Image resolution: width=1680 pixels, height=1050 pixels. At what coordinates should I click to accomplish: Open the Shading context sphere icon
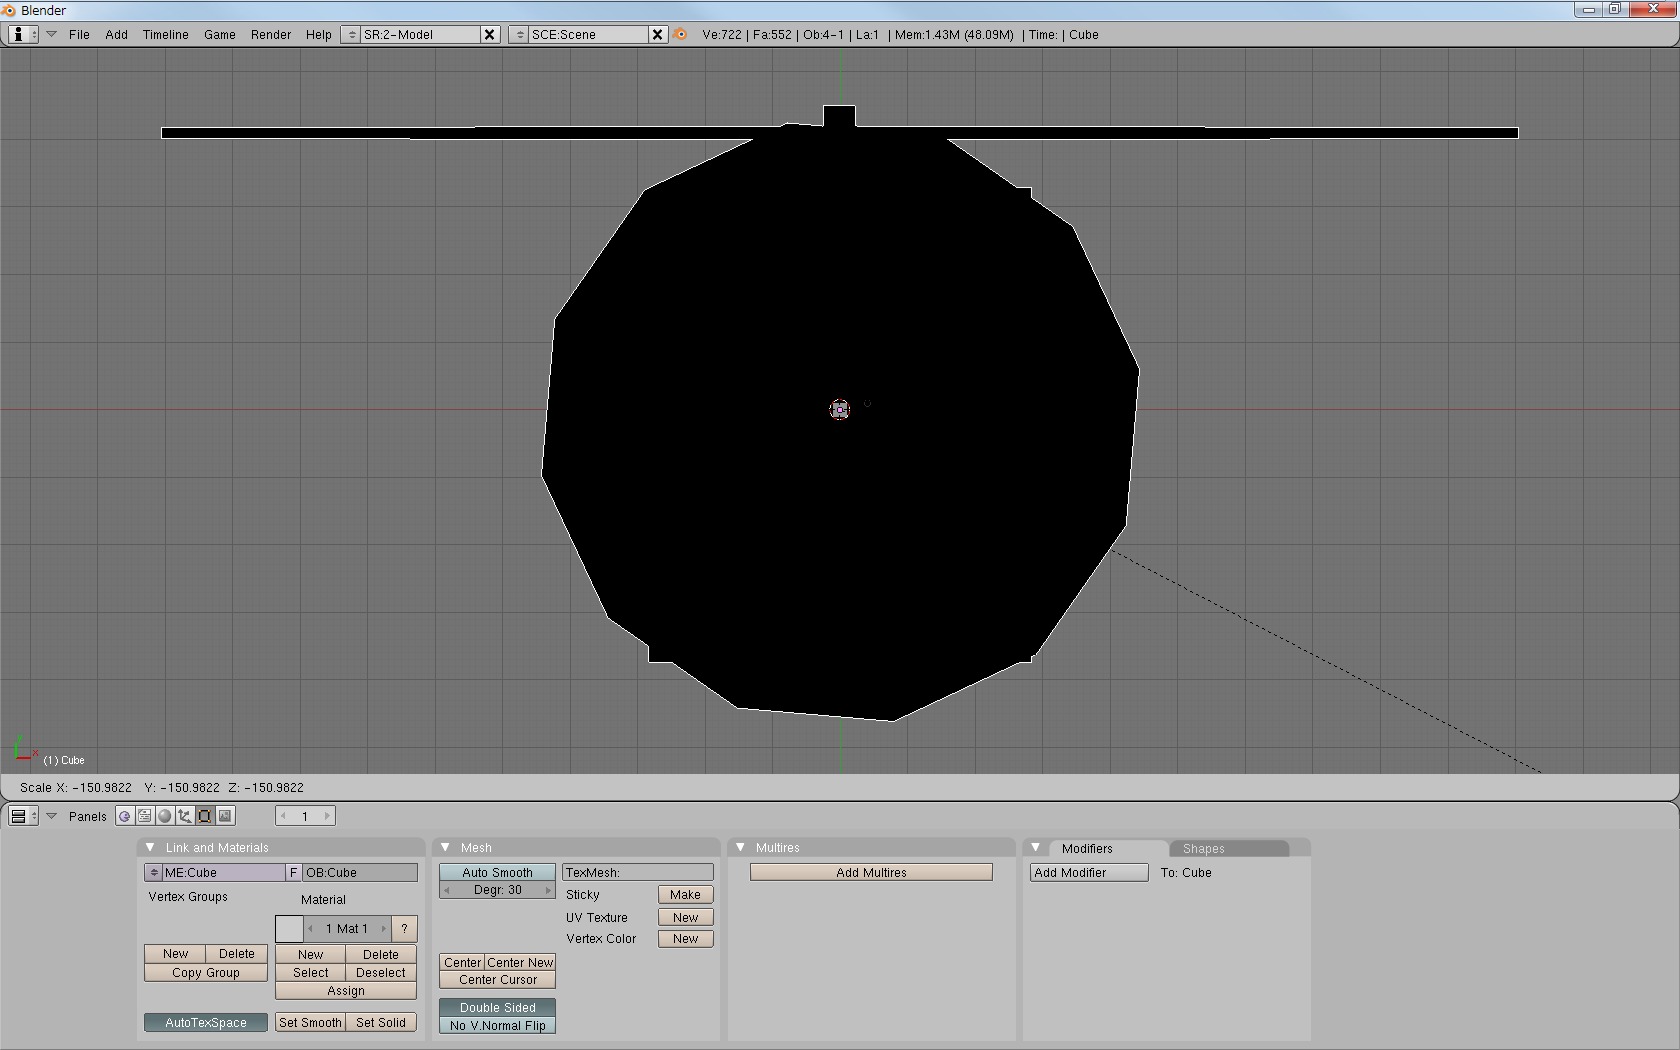coord(165,816)
